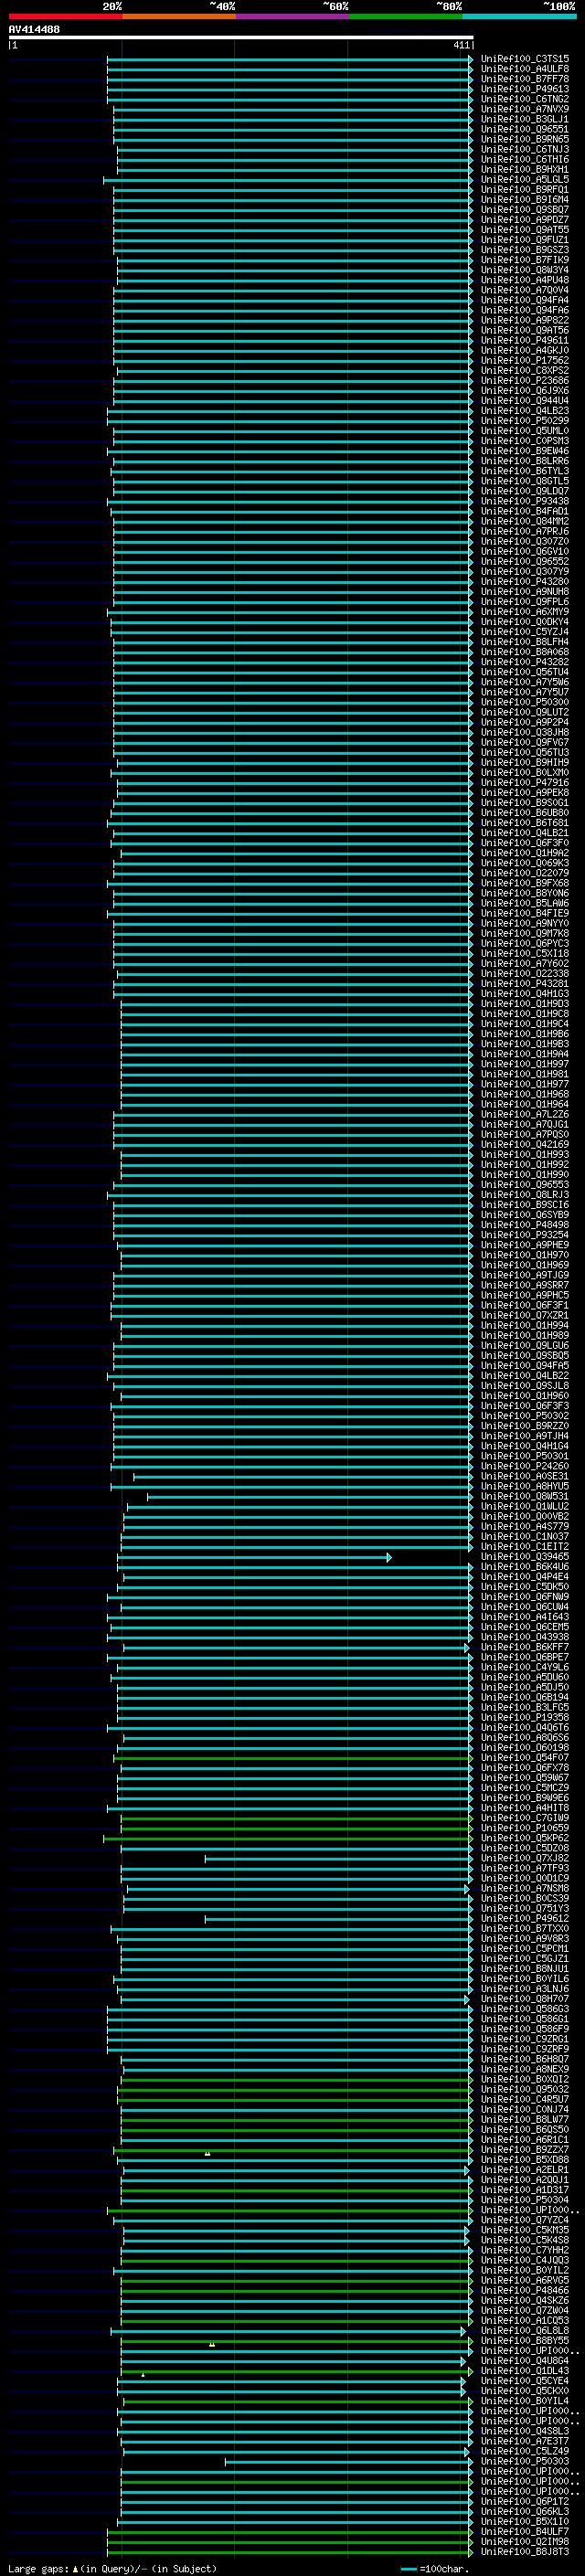This screenshot has height=2576, width=585.
Task: Open UniRef100_Q8W3Y4 hit
Action: pyautogui.click(x=525, y=270)
